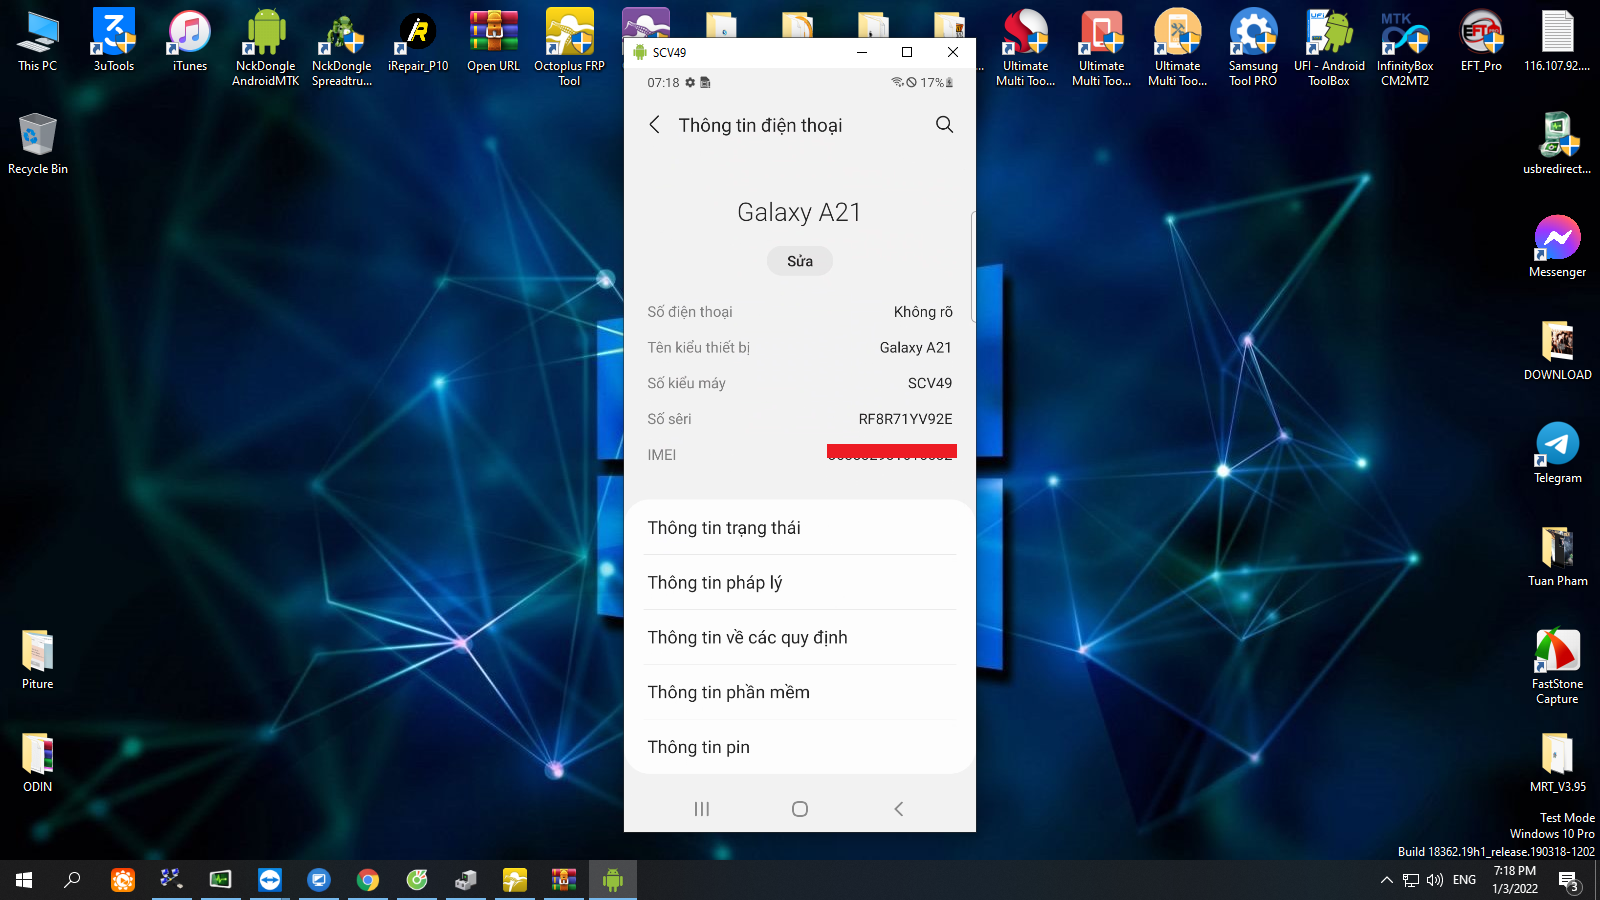Open the taskbar clock showing 7:18 PM

click(x=1515, y=880)
